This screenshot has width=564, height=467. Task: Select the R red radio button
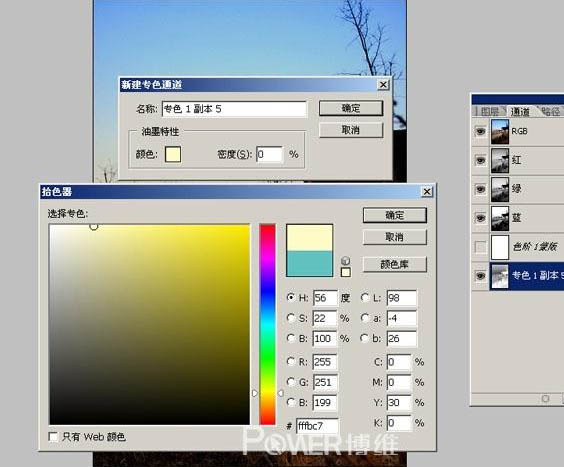tap(291, 361)
